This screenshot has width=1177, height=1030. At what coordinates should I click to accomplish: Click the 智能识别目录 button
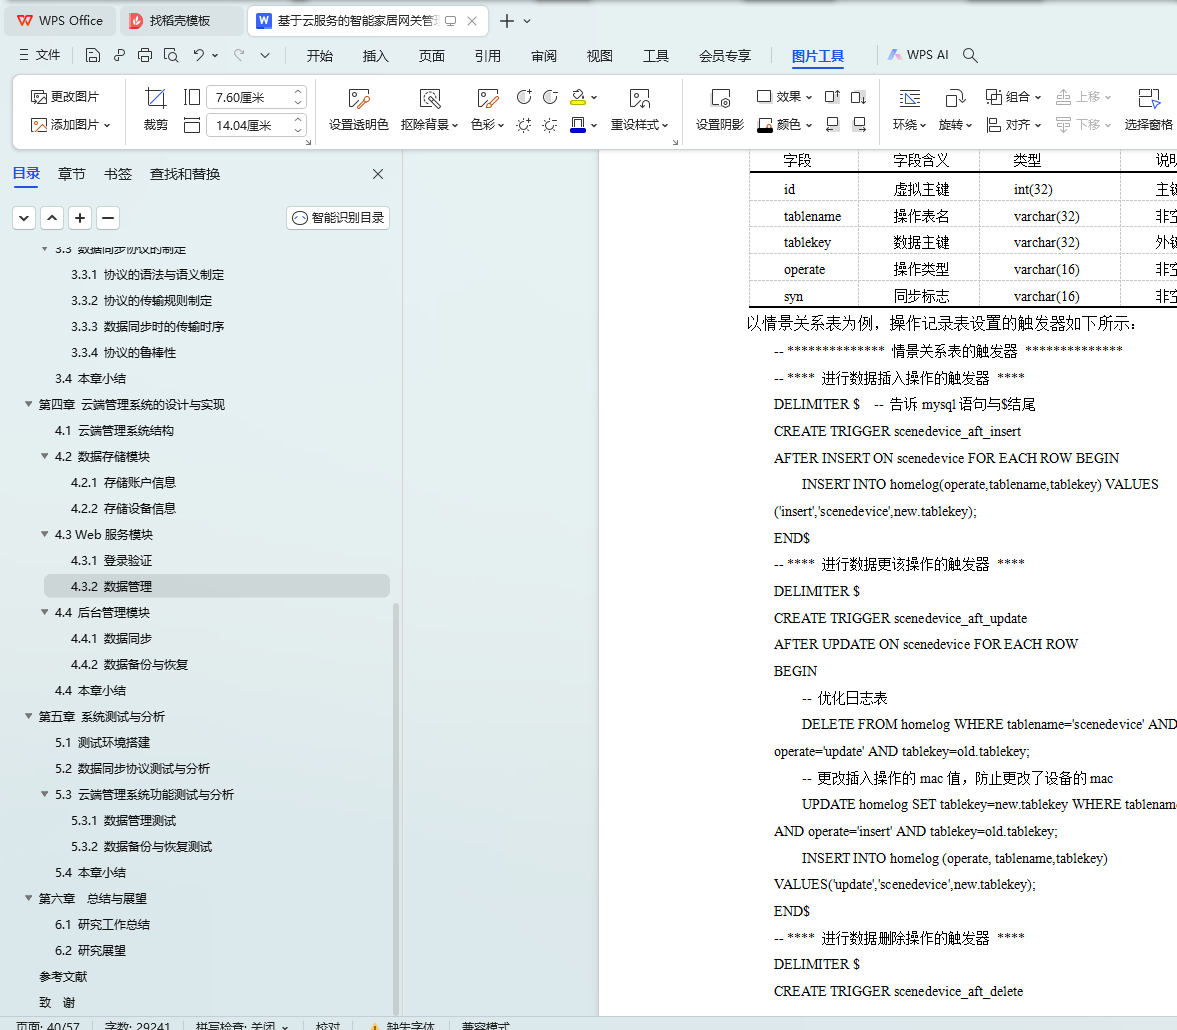338,218
